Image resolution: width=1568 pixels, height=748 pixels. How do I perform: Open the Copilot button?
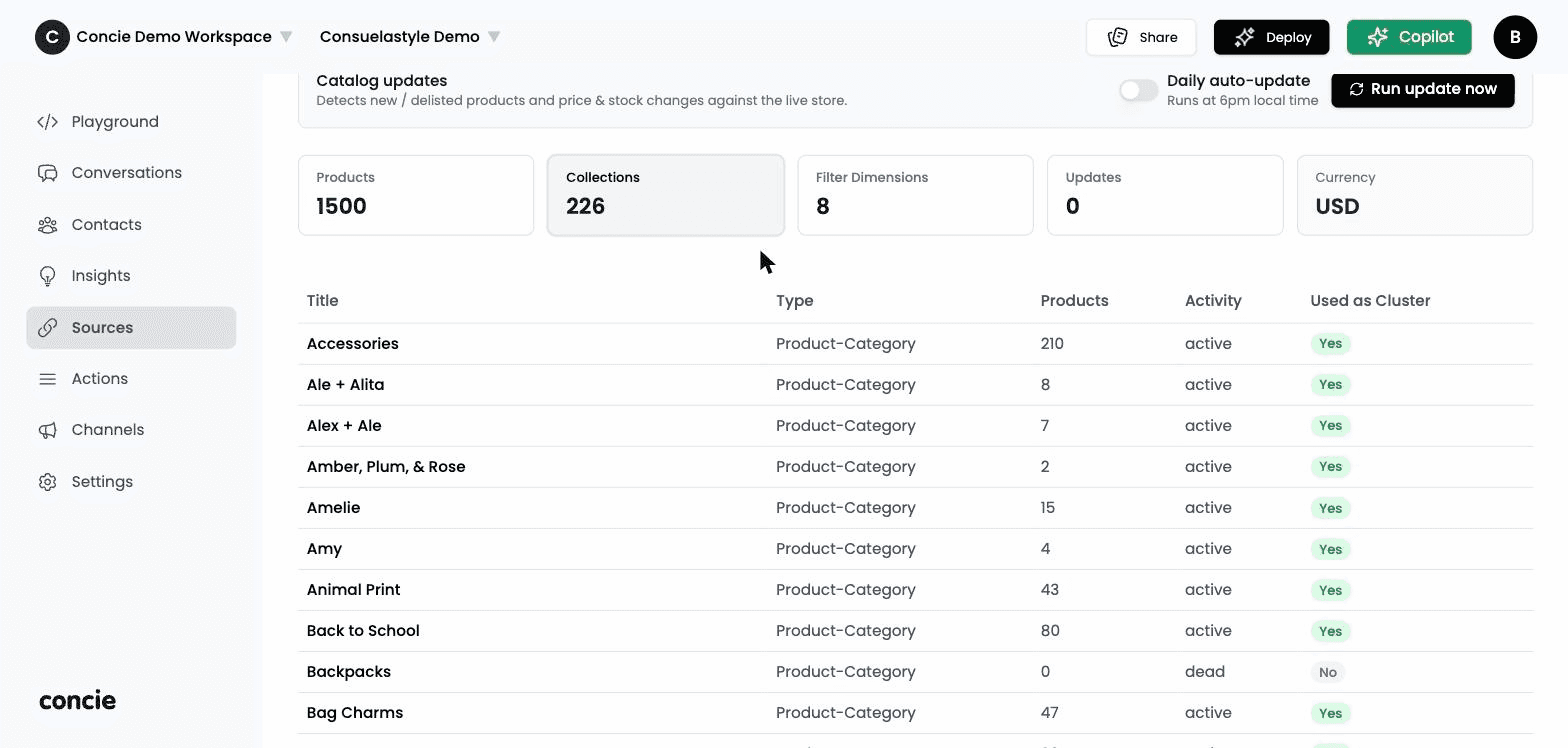tap(1409, 37)
